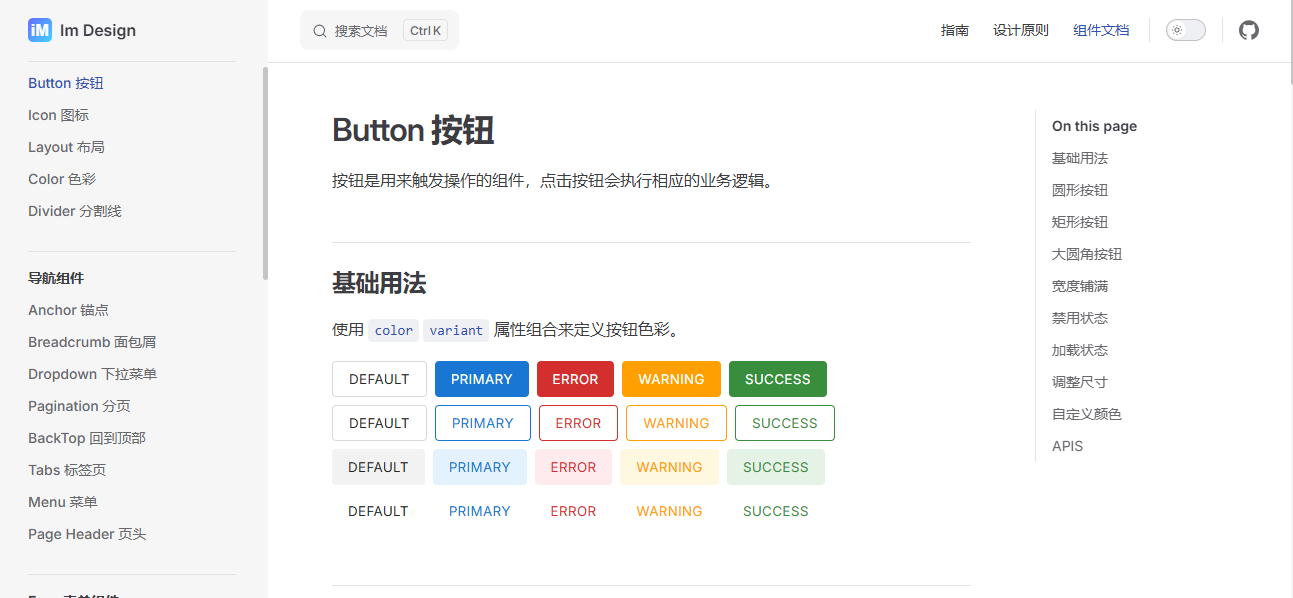Click the solid green SUCCESS button
1293x598 pixels.
pos(778,379)
